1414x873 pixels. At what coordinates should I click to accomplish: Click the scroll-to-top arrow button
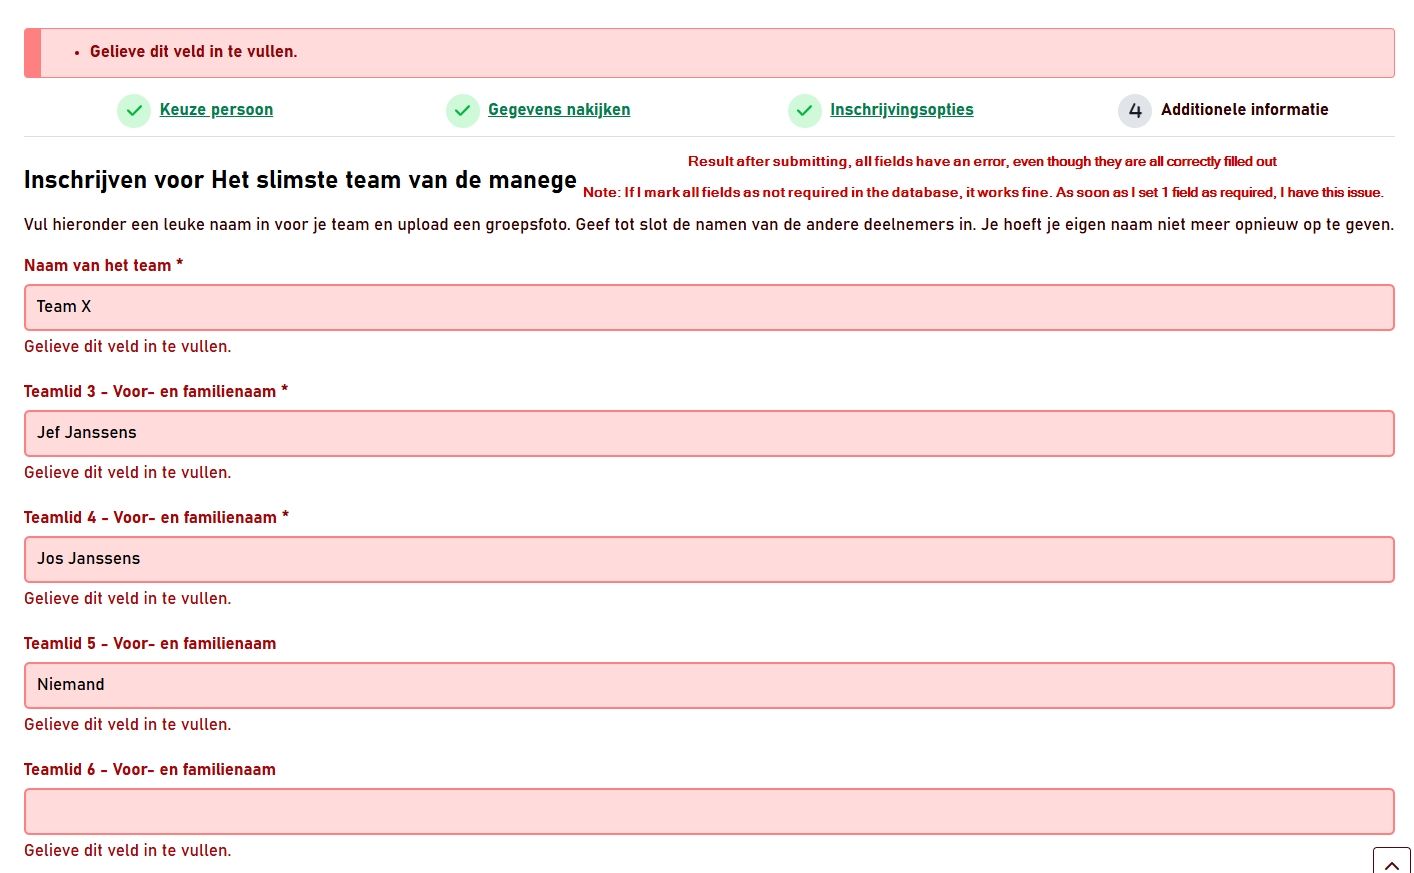coord(1391,862)
